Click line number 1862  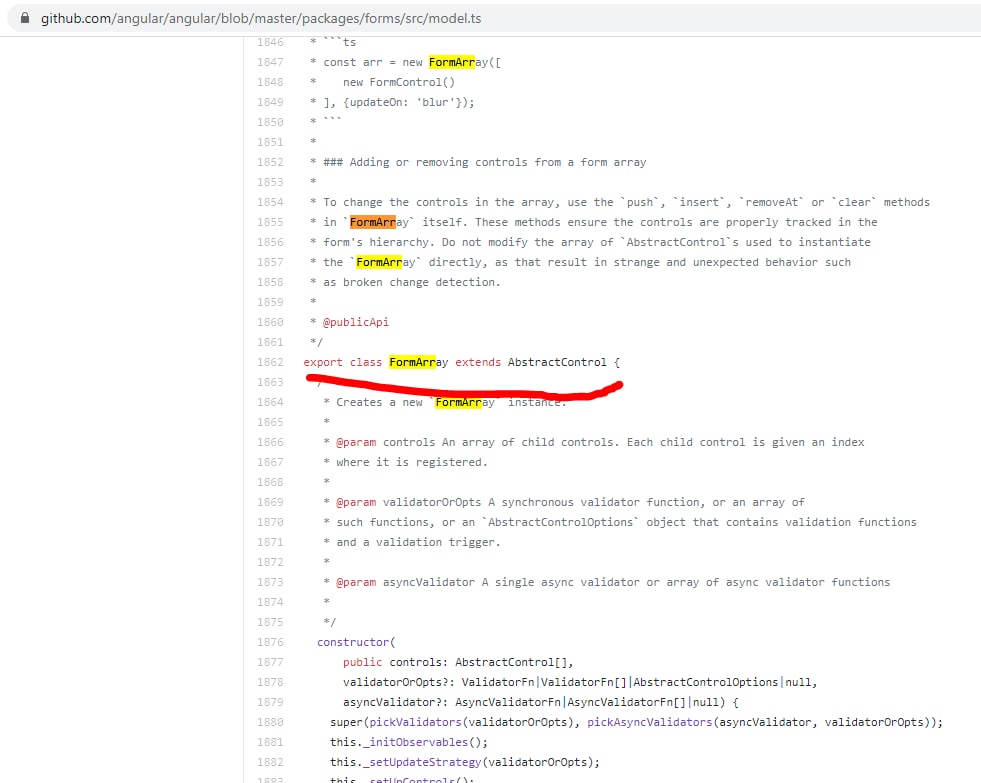[x=270, y=362]
